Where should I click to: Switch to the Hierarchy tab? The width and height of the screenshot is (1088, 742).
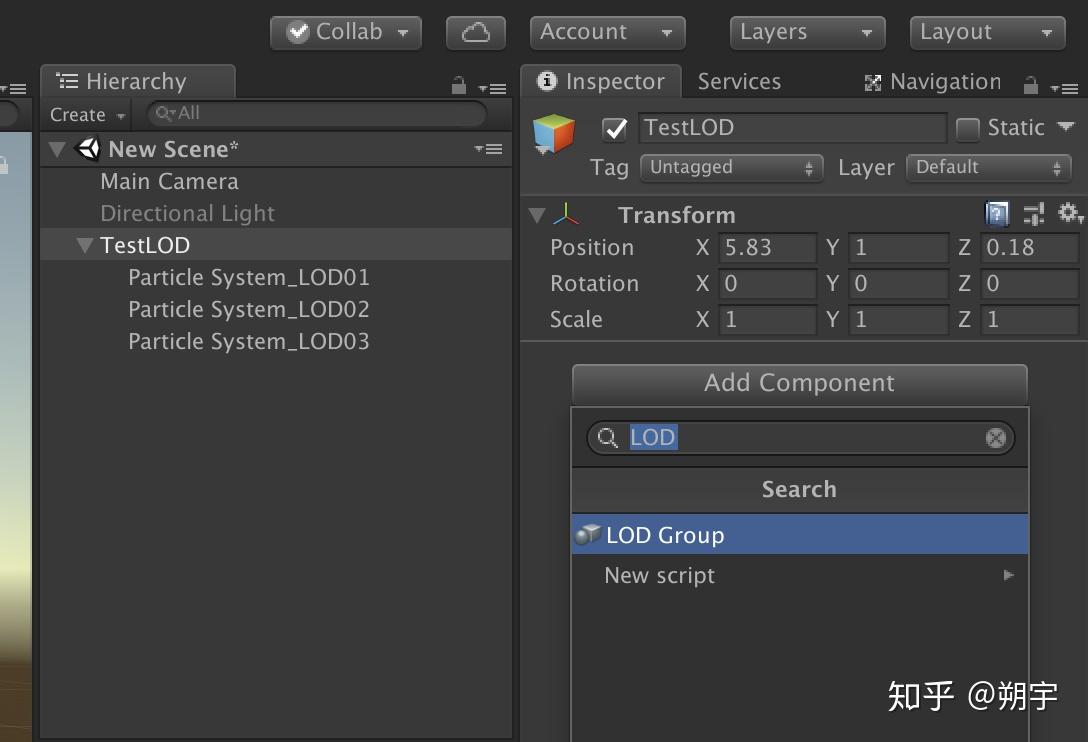137,81
